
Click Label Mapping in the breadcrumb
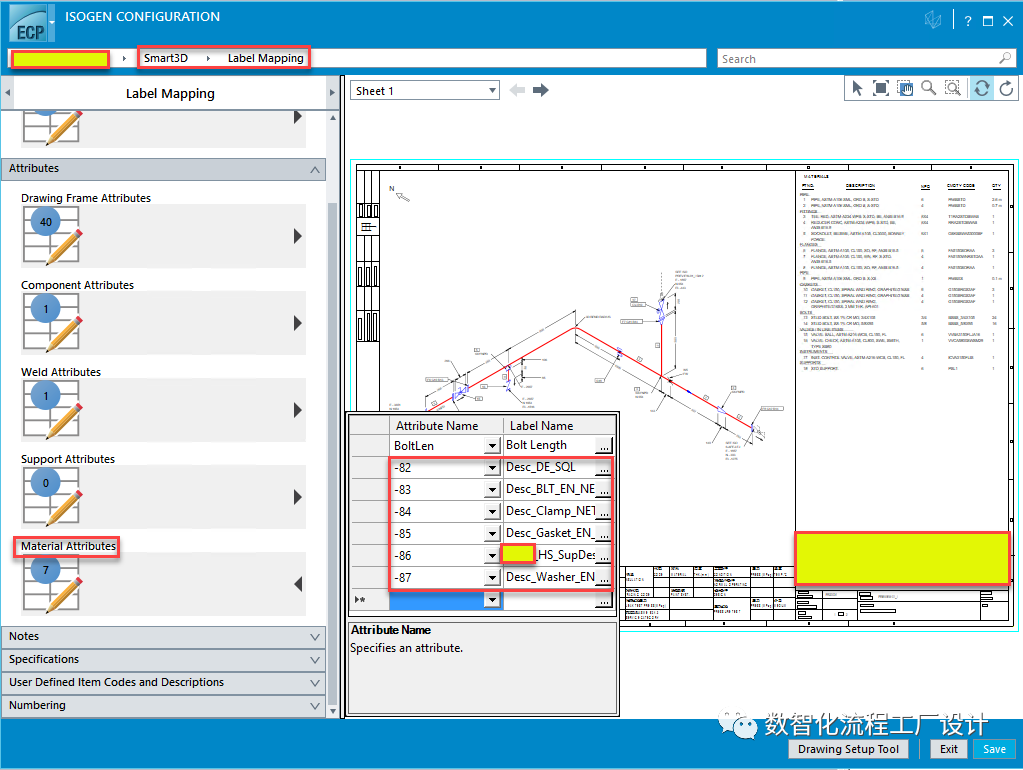click(x=266, y=58)
